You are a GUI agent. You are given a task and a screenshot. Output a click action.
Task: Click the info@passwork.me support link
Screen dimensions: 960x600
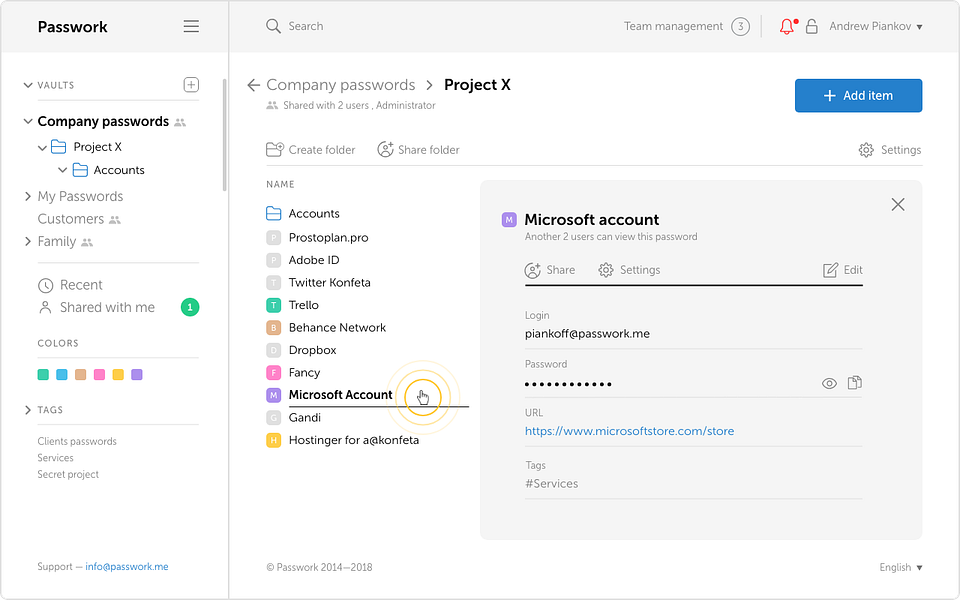[127, 567]
